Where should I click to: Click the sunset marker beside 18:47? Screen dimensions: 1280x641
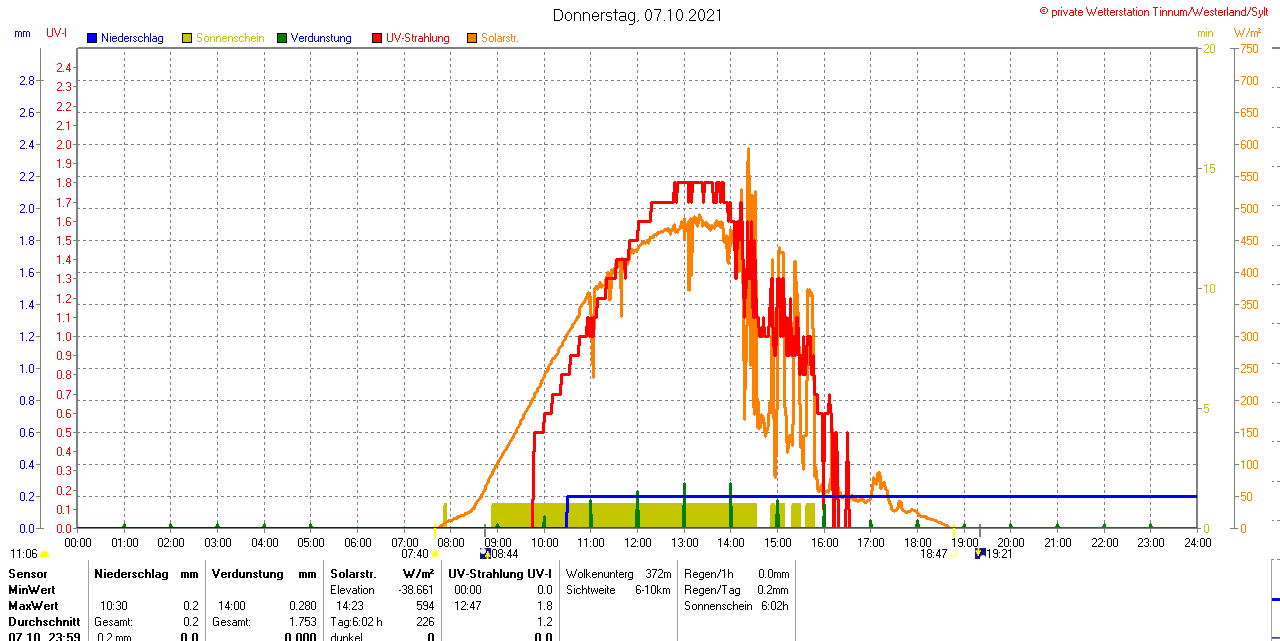tap(954, 554)
